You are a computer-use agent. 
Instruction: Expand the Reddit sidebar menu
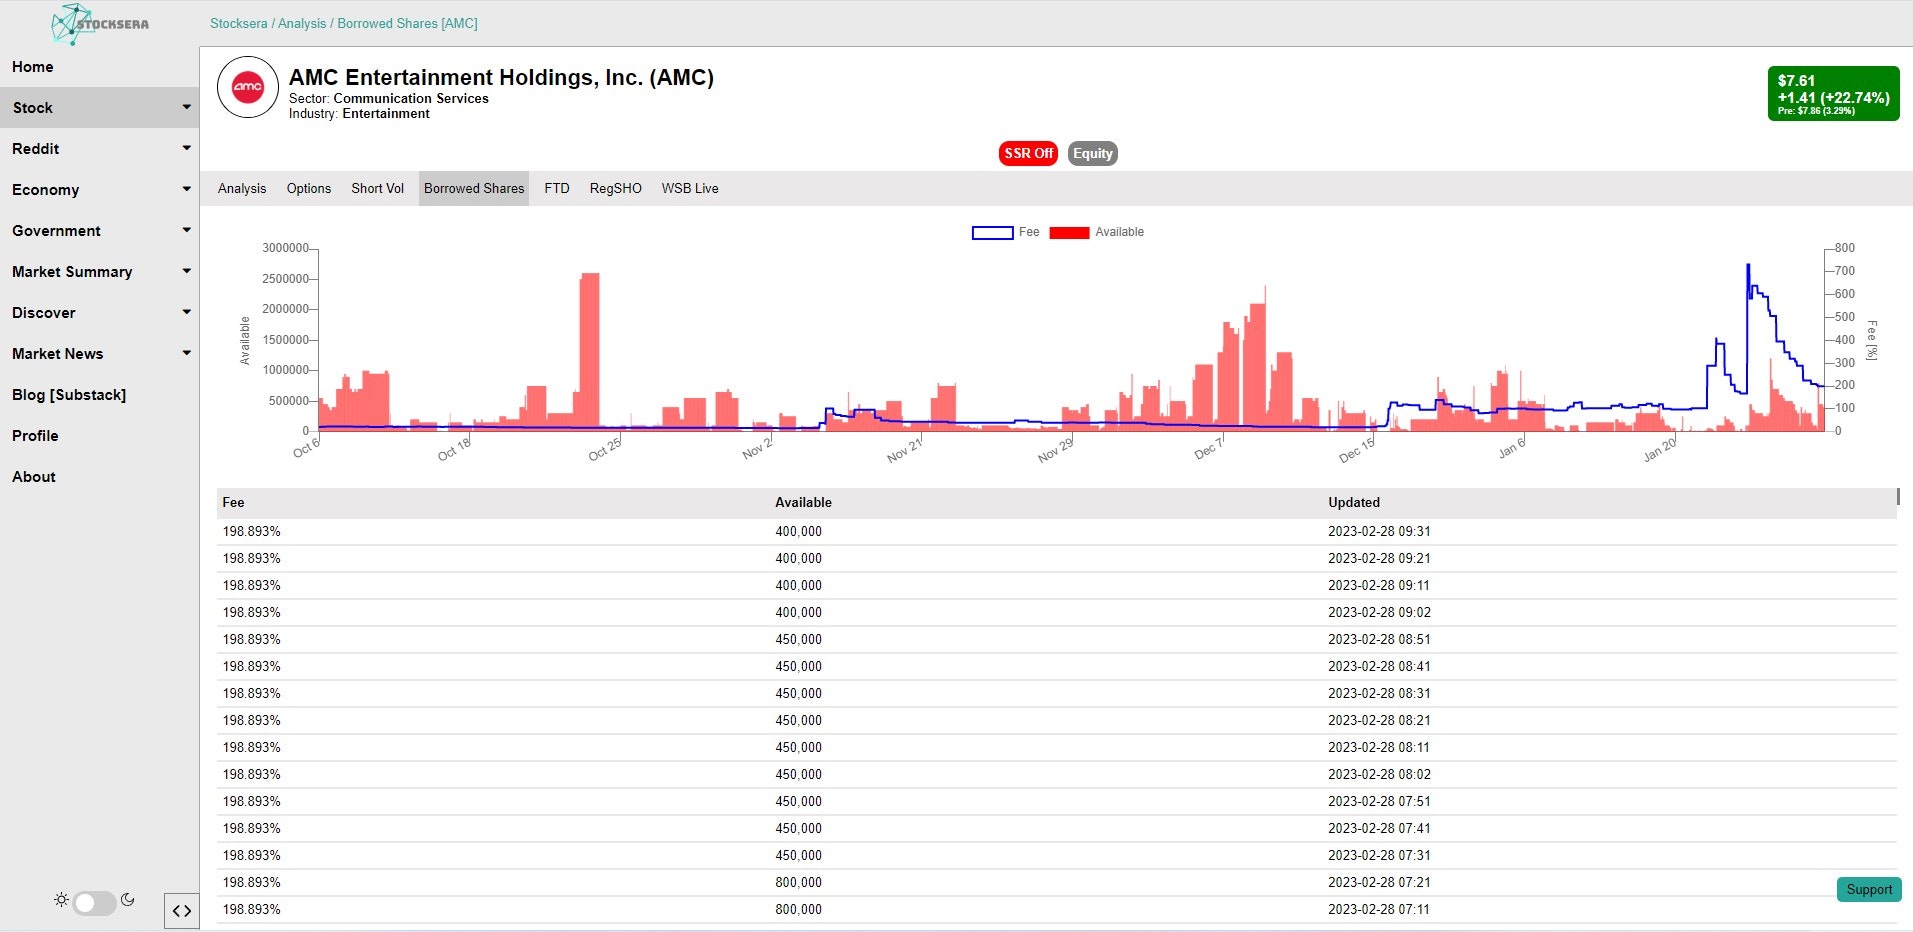pos(100,148)
